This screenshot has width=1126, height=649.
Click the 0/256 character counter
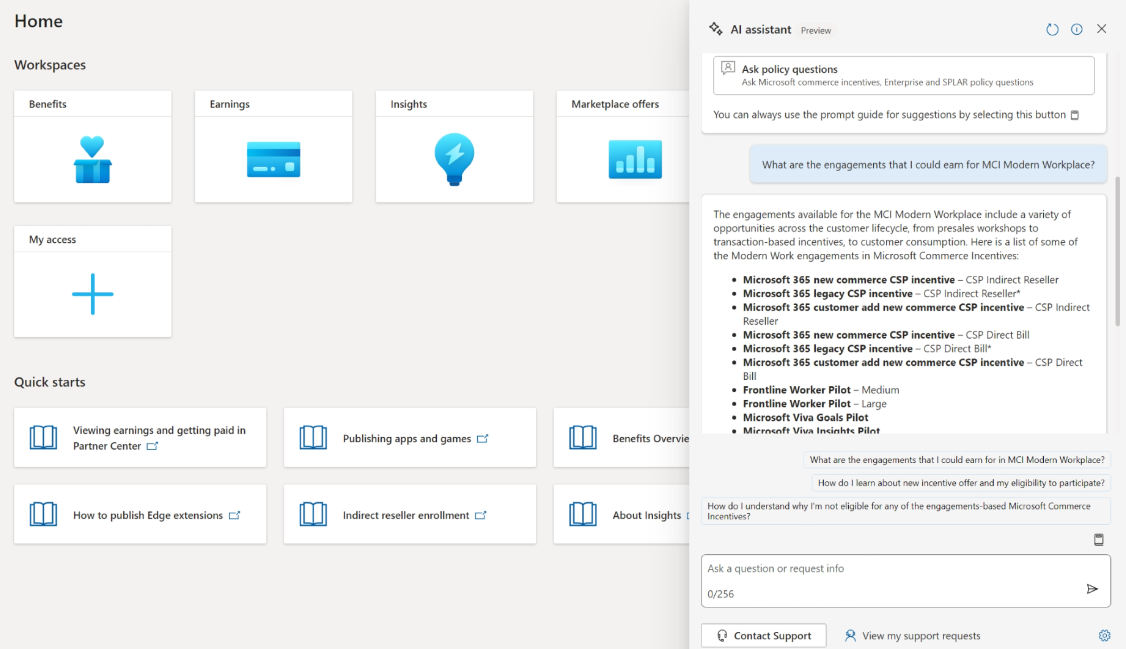[720, 594]
